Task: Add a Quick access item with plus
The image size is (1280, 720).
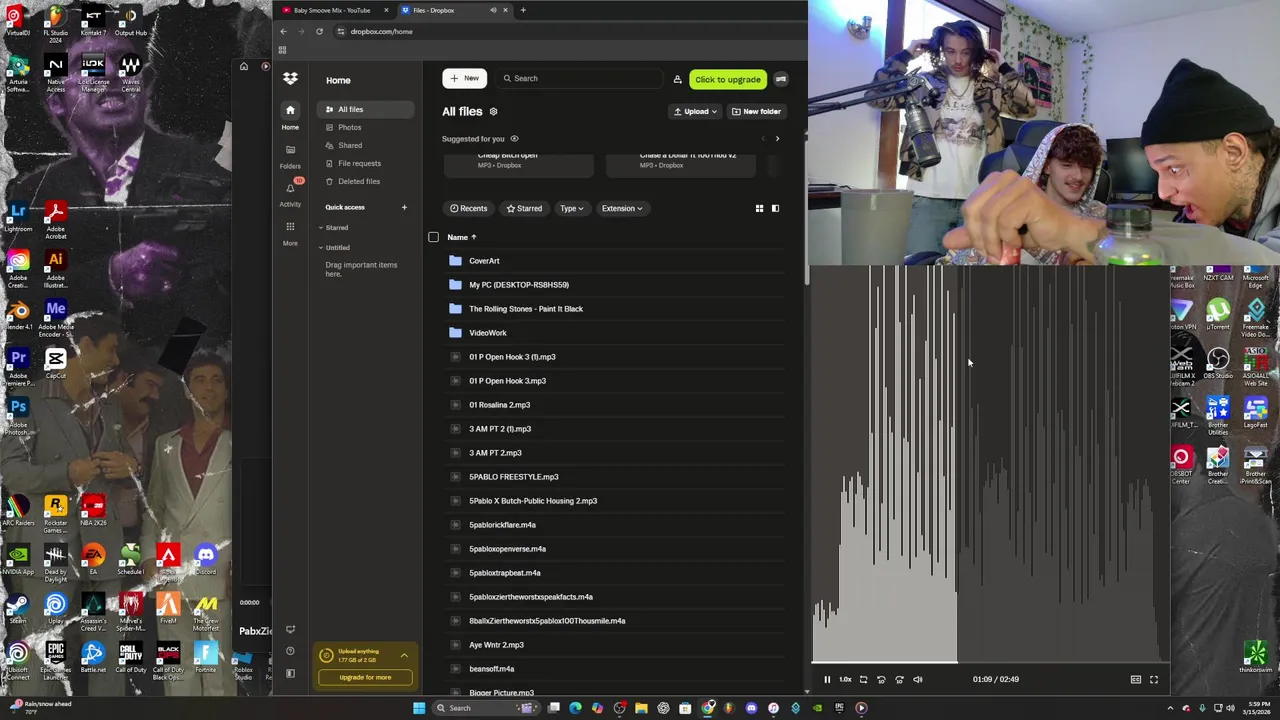Action: (404, 207)
